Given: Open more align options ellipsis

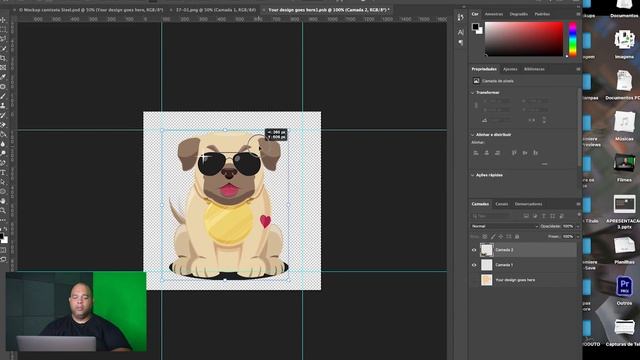Looking at the screenshot, I should [x=544, y=164].
